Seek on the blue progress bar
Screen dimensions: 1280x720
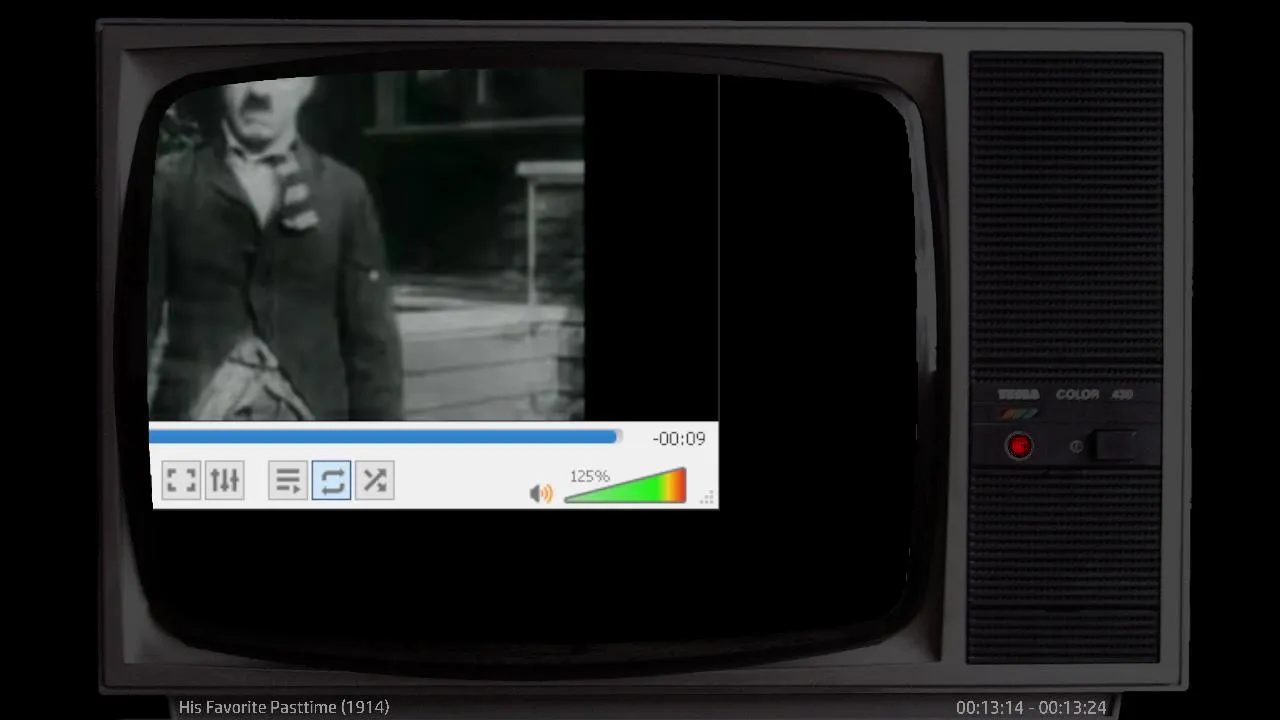pos(386,437)
